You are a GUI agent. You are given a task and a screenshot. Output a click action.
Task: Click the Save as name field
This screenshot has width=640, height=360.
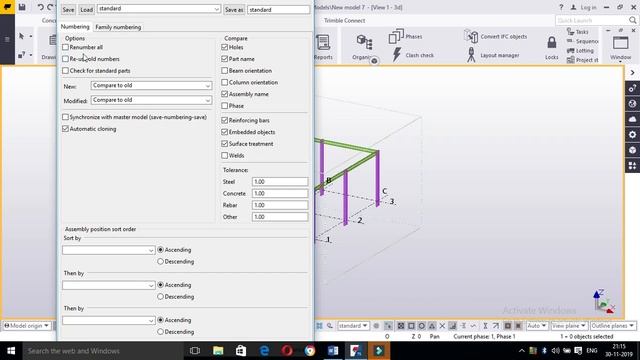[278, 9]
